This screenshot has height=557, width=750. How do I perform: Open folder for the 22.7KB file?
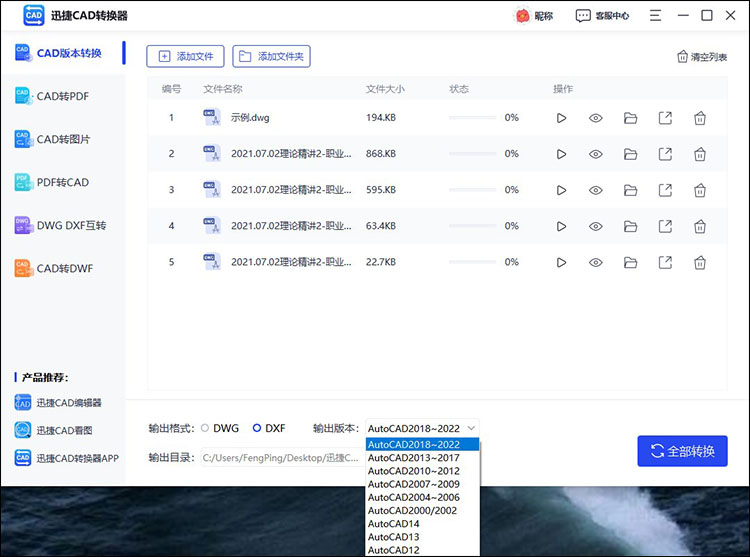[630, 262]
